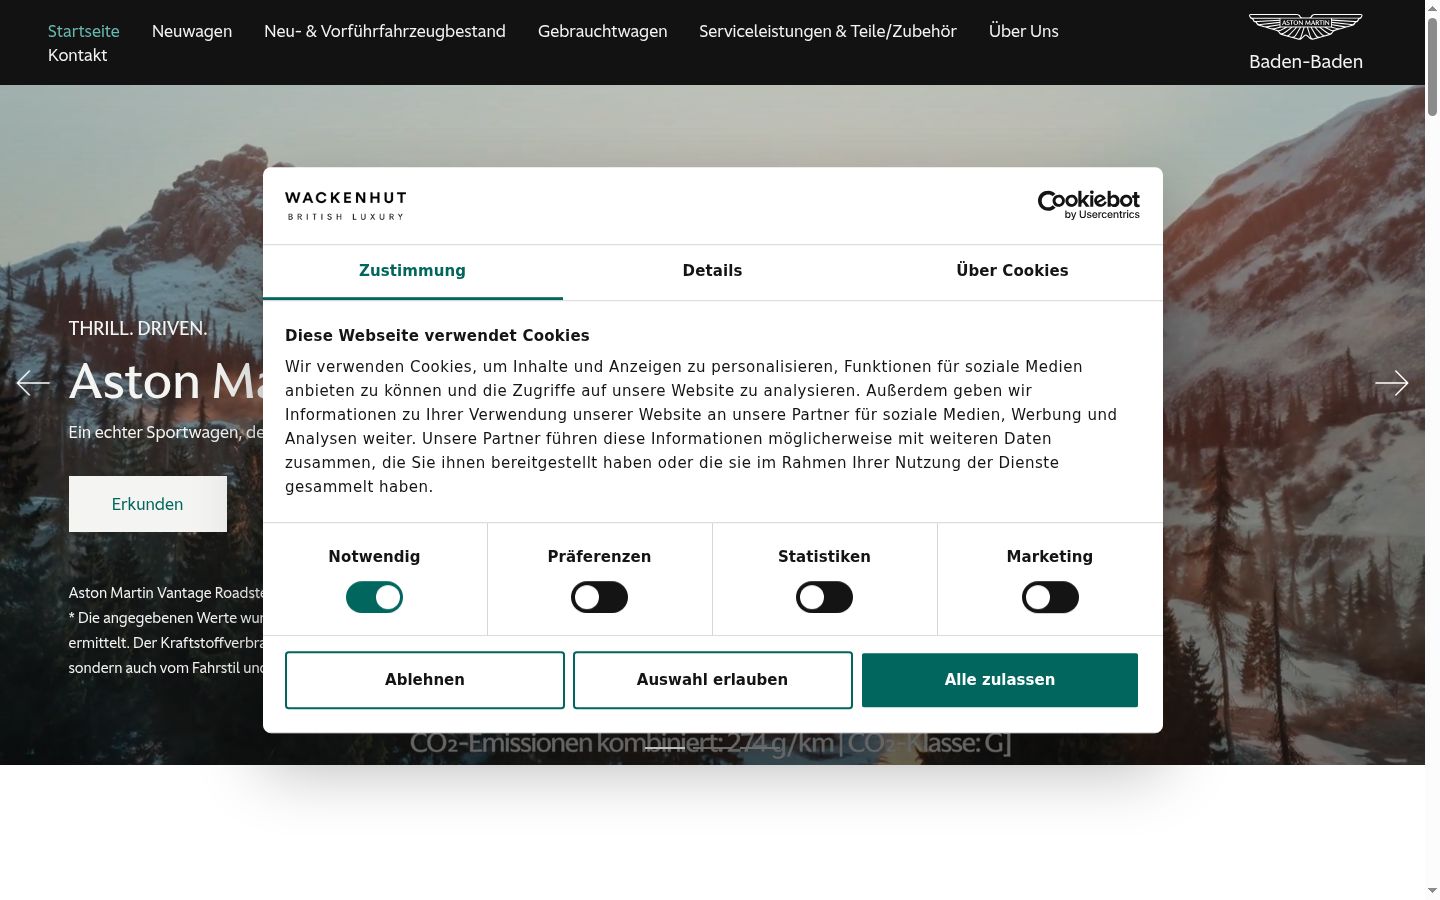Screen dimensions: 1440x900
Task: Open the Über Uns menu item
Action: click(x=1024, y=31)
